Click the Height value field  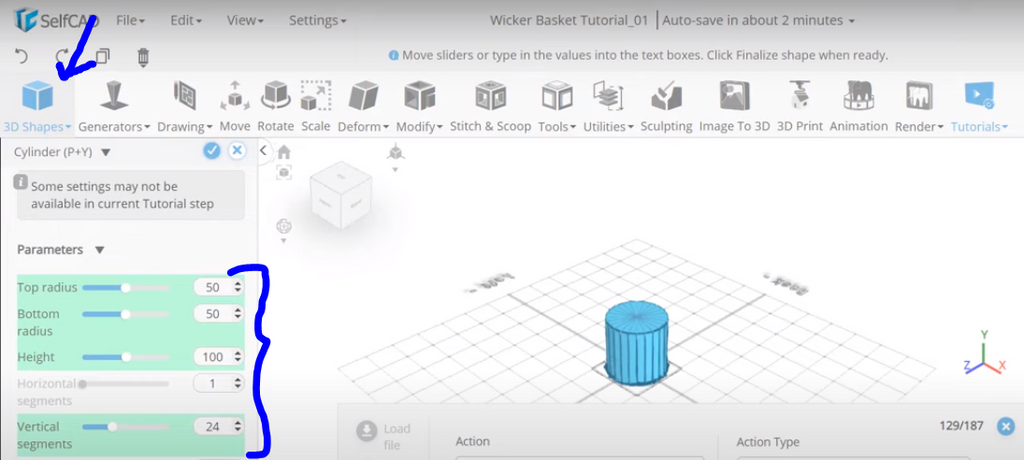pos(218,357)
